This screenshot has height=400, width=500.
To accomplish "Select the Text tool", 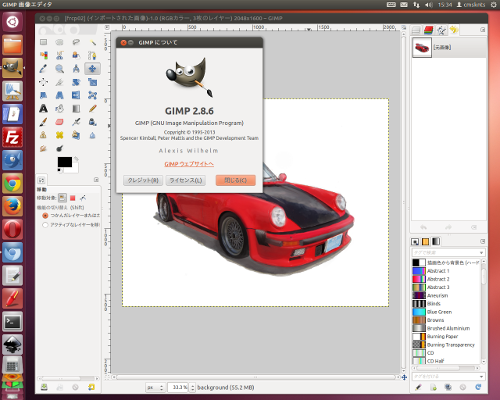I will pos(43,109).
